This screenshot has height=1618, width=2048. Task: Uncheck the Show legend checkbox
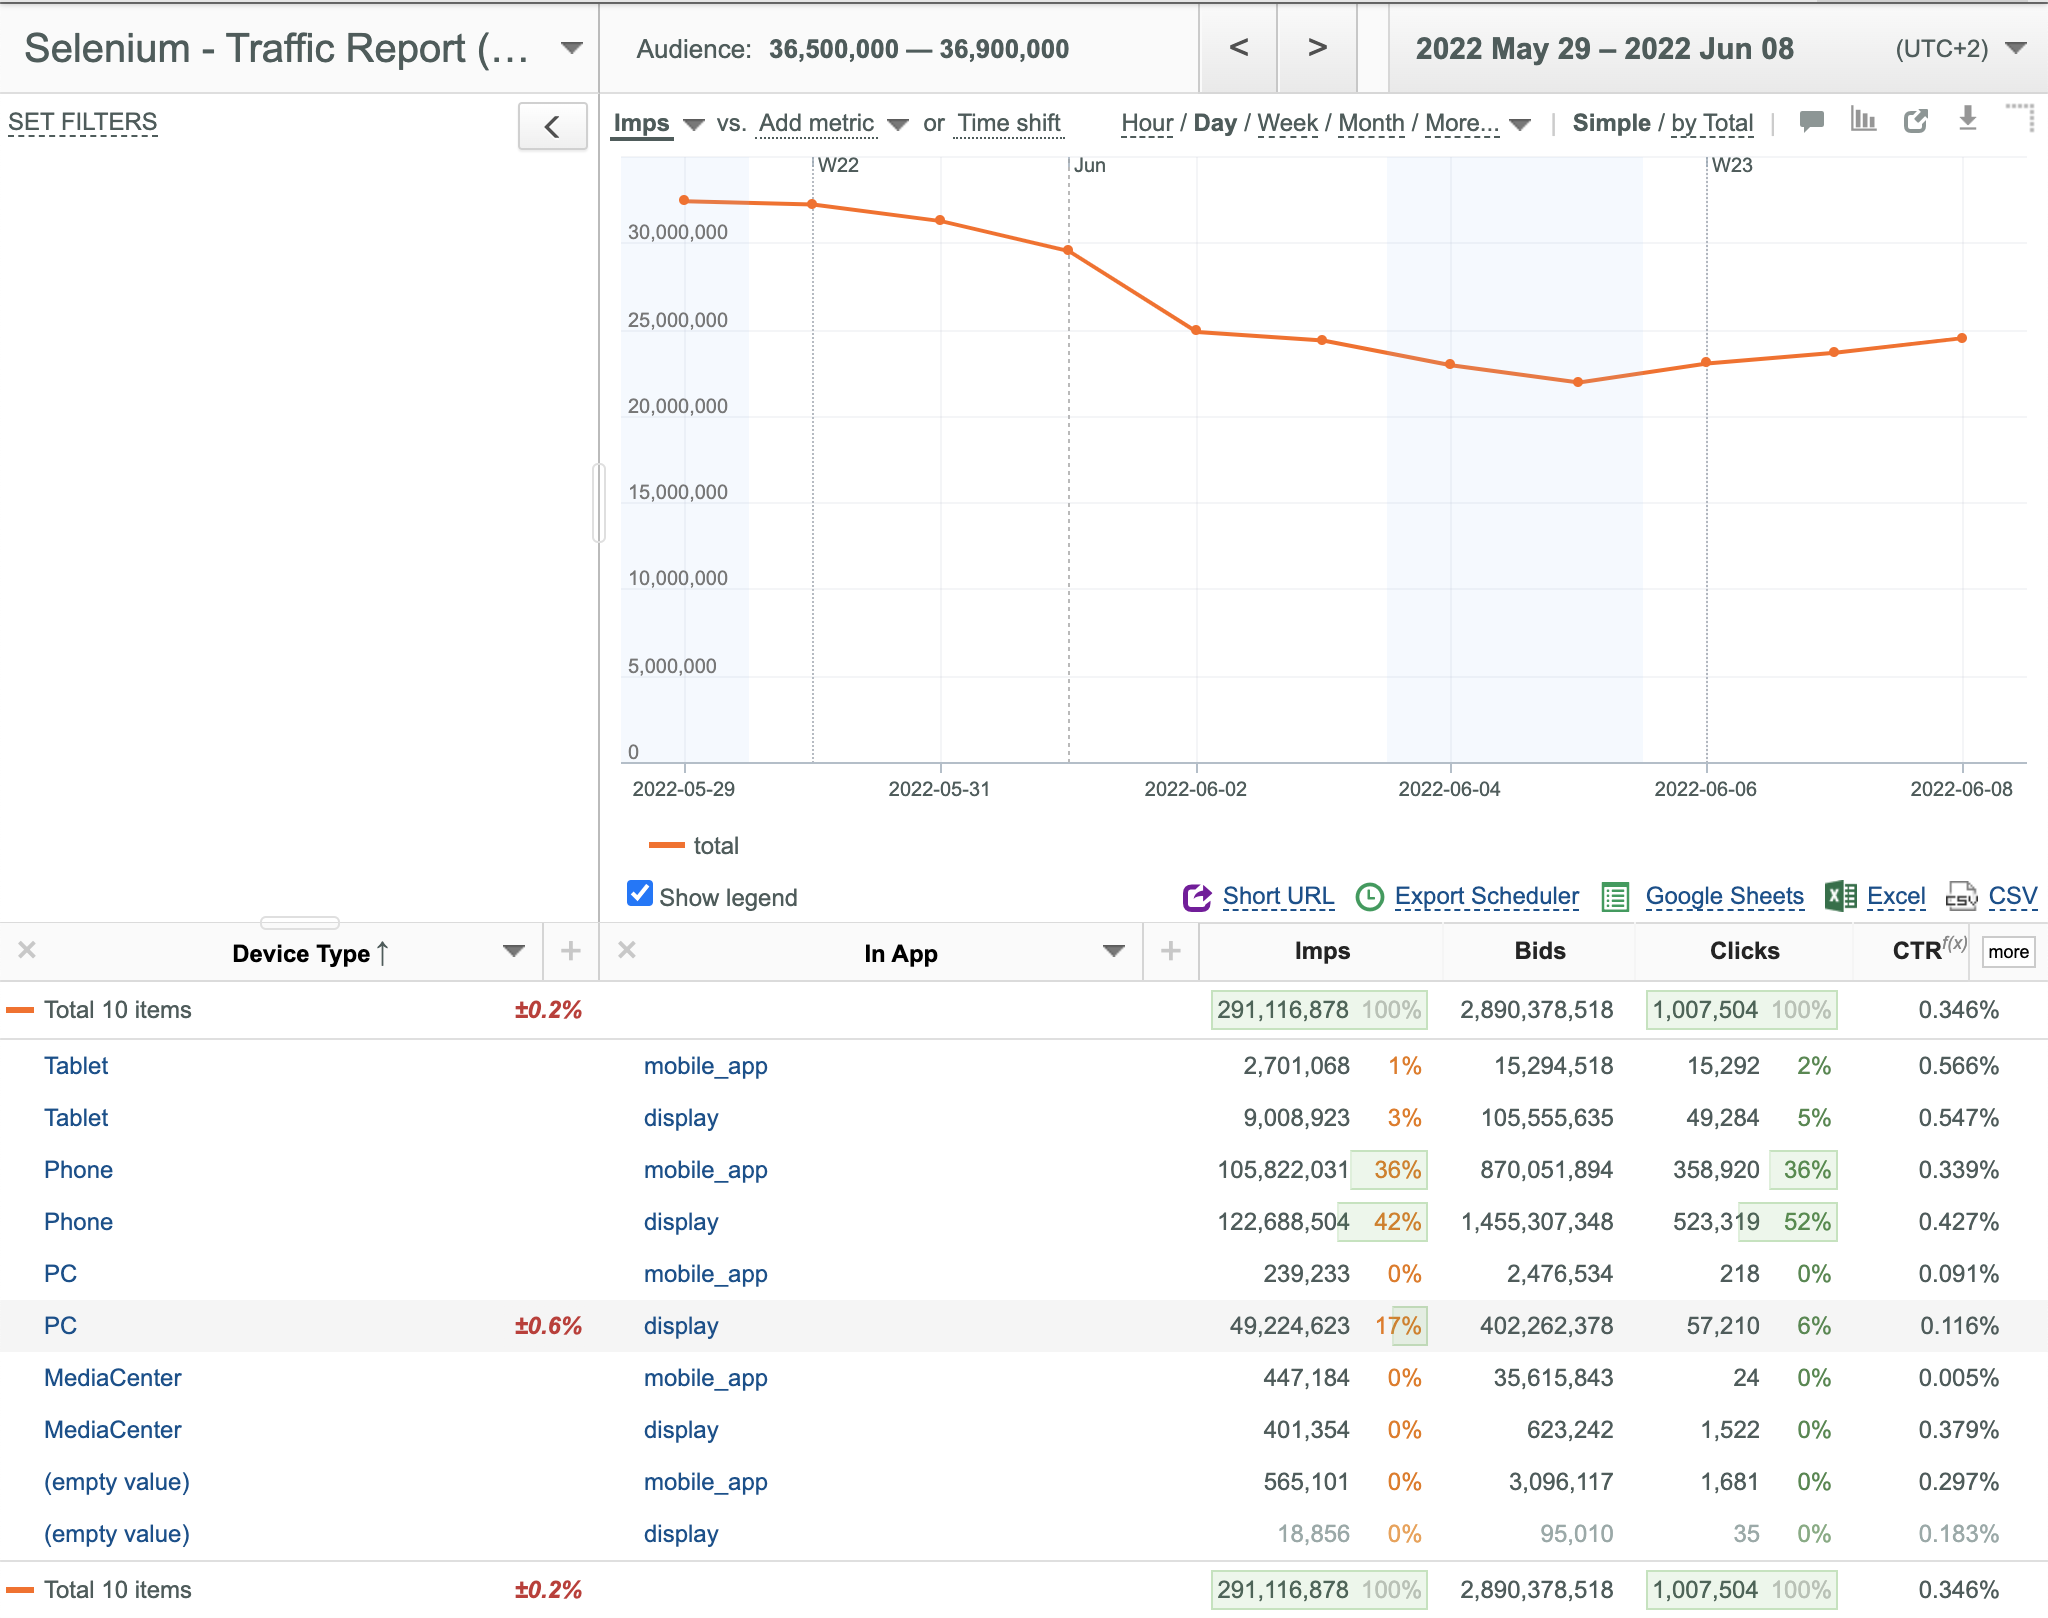[x=640, y=893]
